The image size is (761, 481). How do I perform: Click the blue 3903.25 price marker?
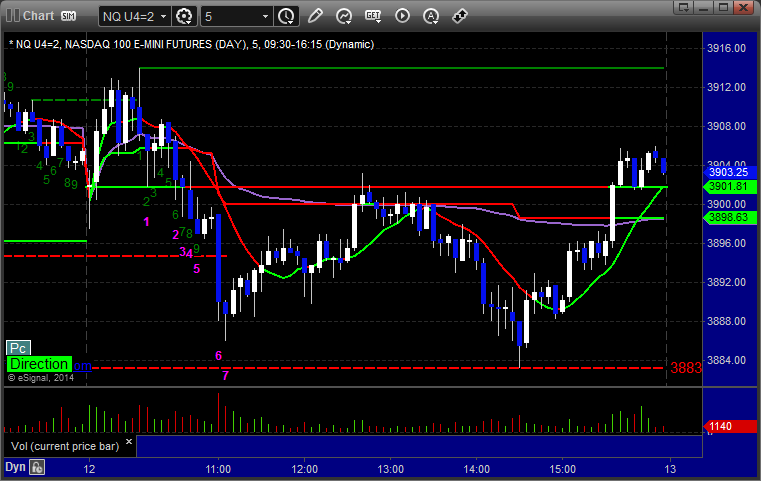pyautogui.click(x=730, y=172)
